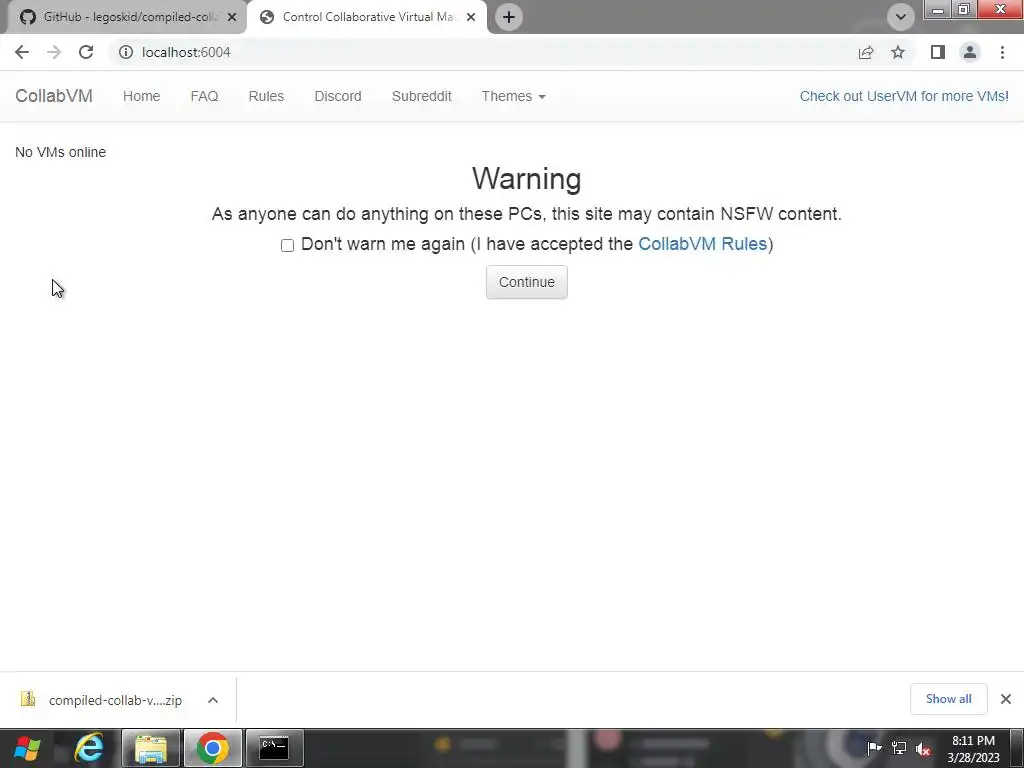The height and width of the screenshot is (768, 1024).
Task: Follow 'Check out UserVM for more VMs!' link
Action: [x=904, y=96]
